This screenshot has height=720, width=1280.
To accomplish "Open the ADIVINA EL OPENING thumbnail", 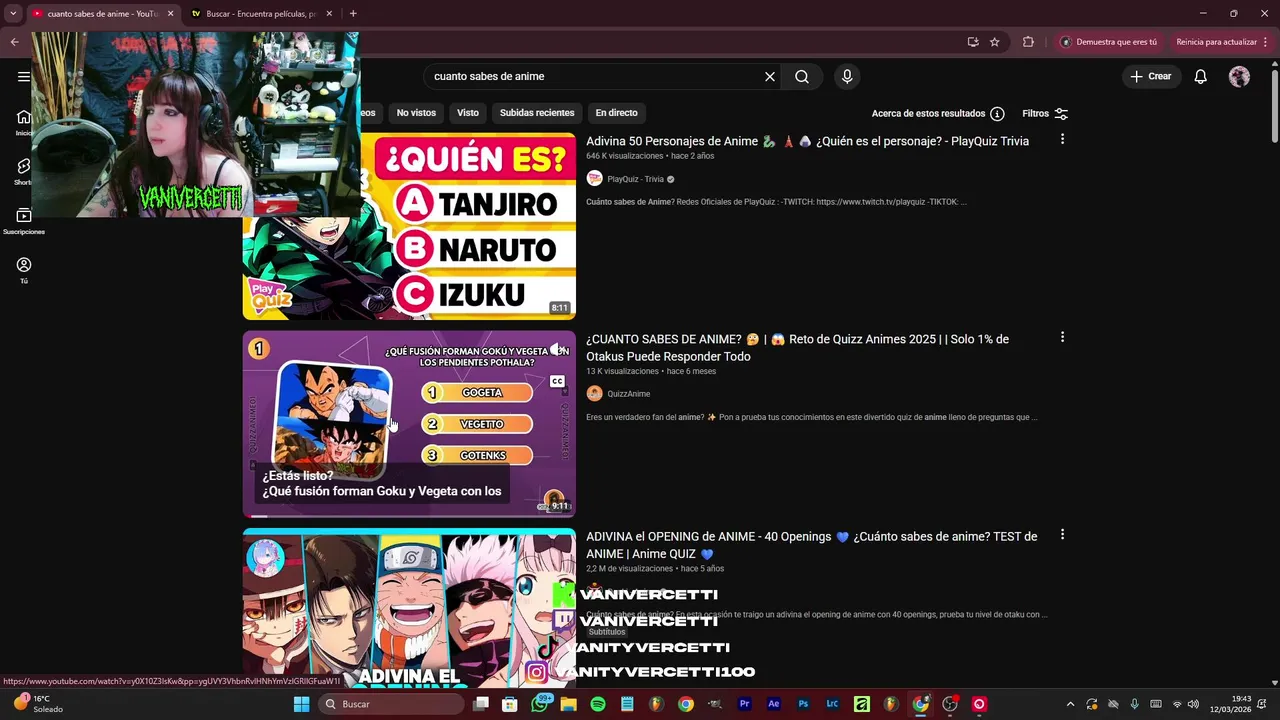I will tap(409, 608).
